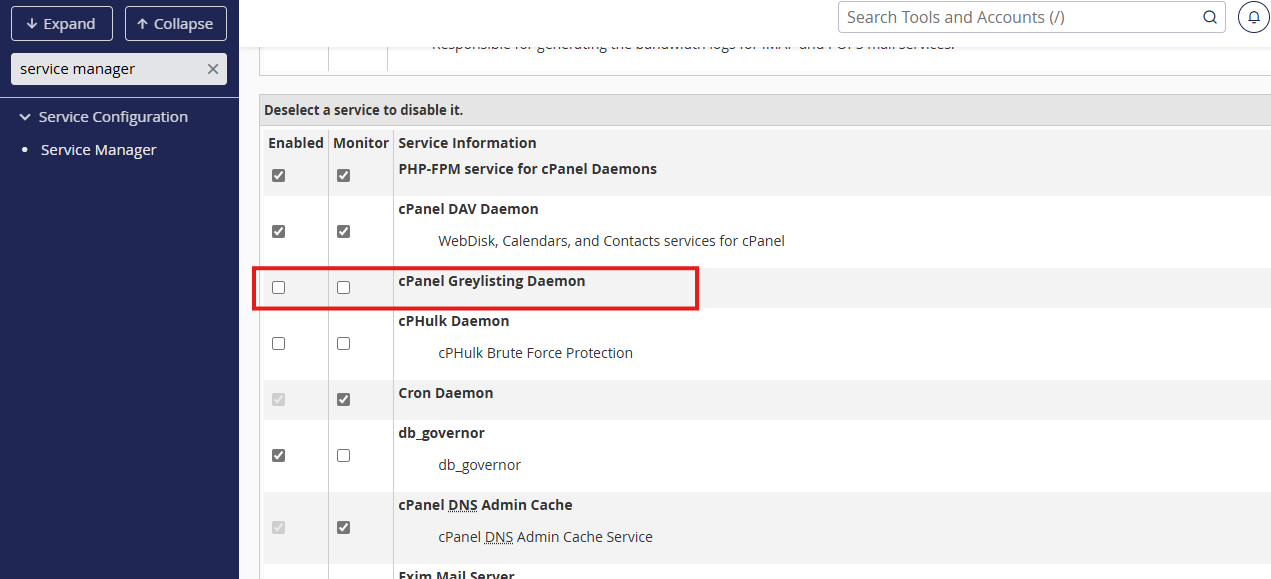Disable the db_governor service checkbox
The height and width of the screenshot is (579, 1271).
[x=278, y=455]
